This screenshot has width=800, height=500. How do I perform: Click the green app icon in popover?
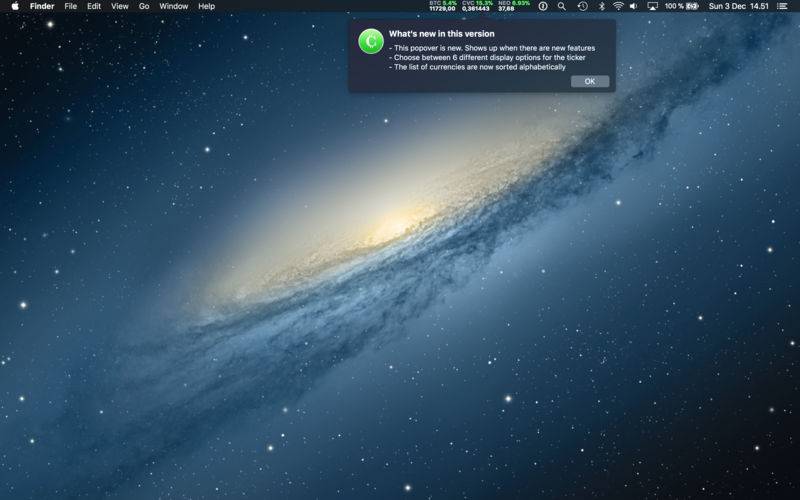371,41
